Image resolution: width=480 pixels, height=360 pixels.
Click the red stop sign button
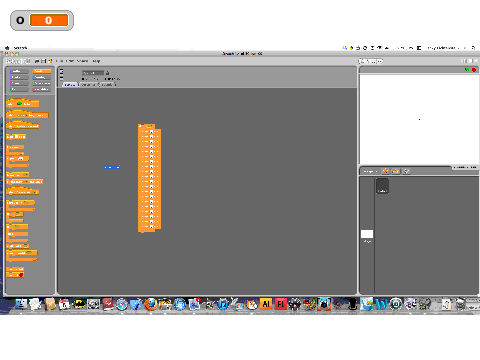pyautogui.click(x=474, y=70)
